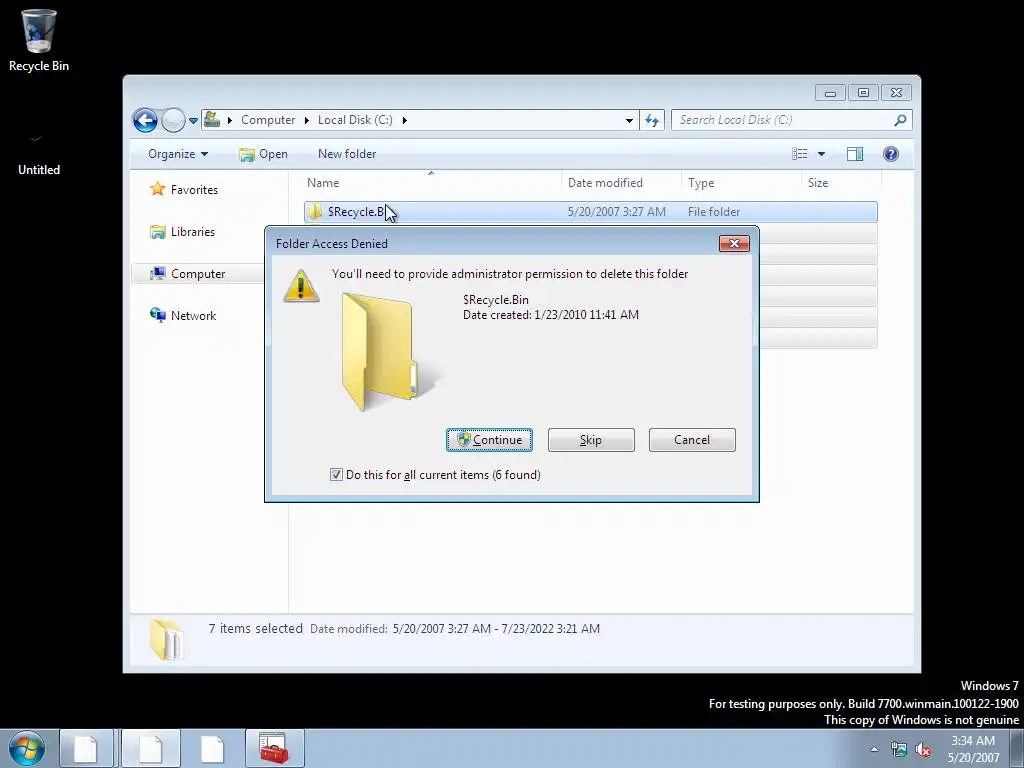
Task: Click the Skip button
Action: tap(591, 440)
